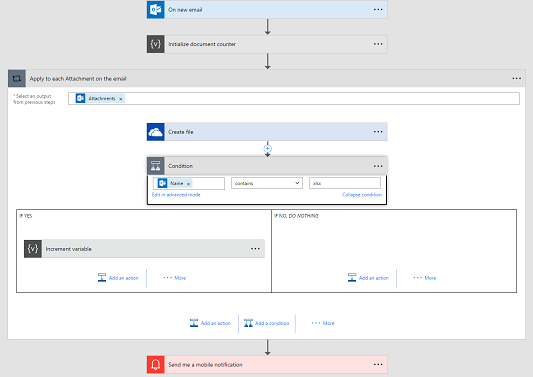Open ellipsis menu on Increment variable

pos(255,249)
